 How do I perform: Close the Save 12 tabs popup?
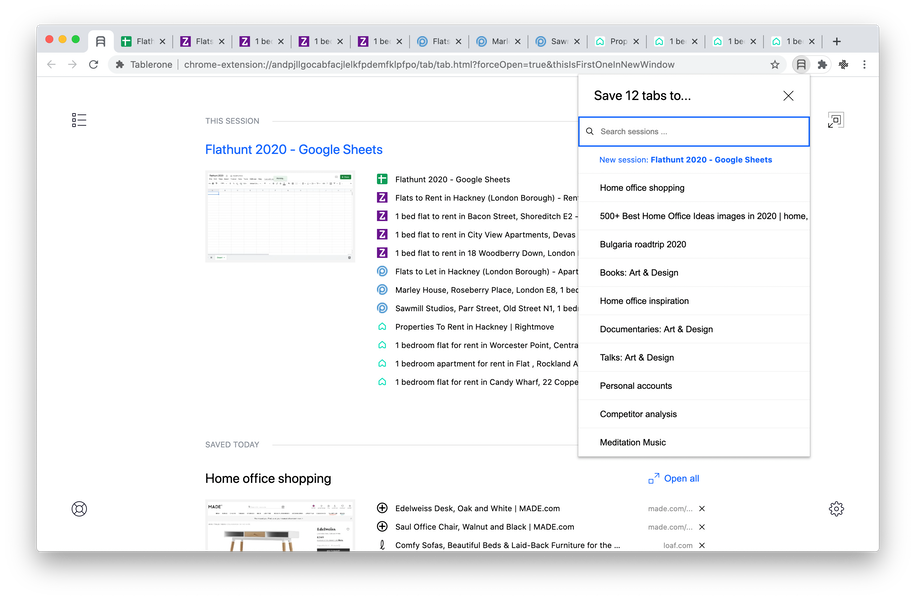pyautogui.click(x=788, y=96)
